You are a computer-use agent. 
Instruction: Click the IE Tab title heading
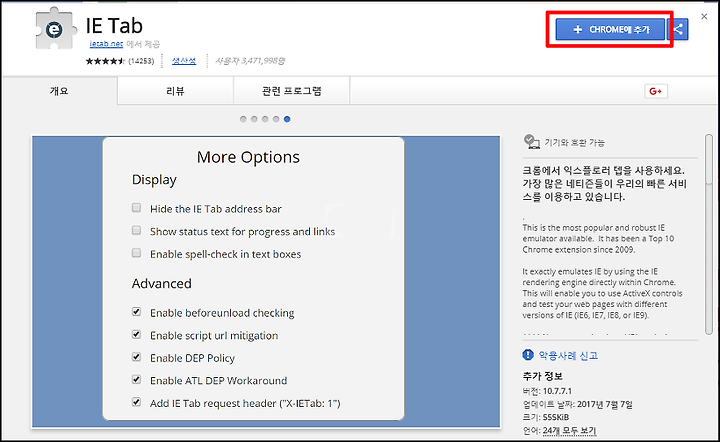[x=114, y=26]
